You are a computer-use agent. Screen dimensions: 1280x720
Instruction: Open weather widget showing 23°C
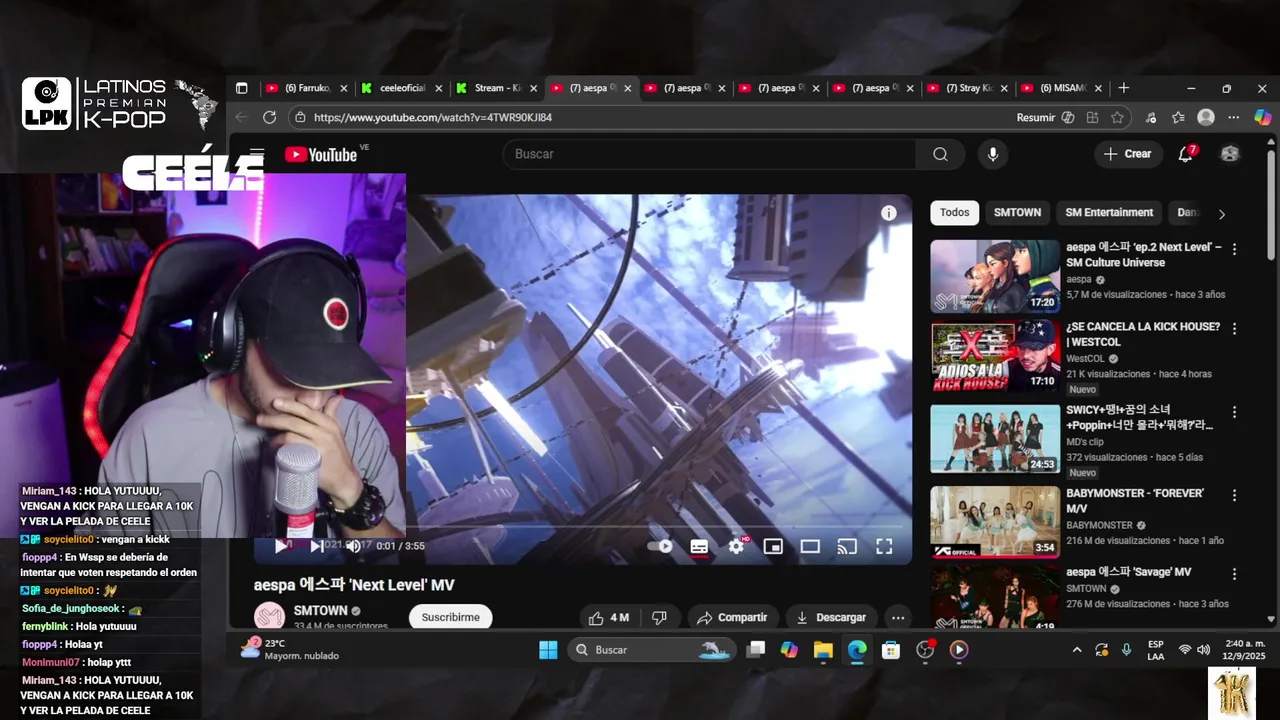coord(290,649)
